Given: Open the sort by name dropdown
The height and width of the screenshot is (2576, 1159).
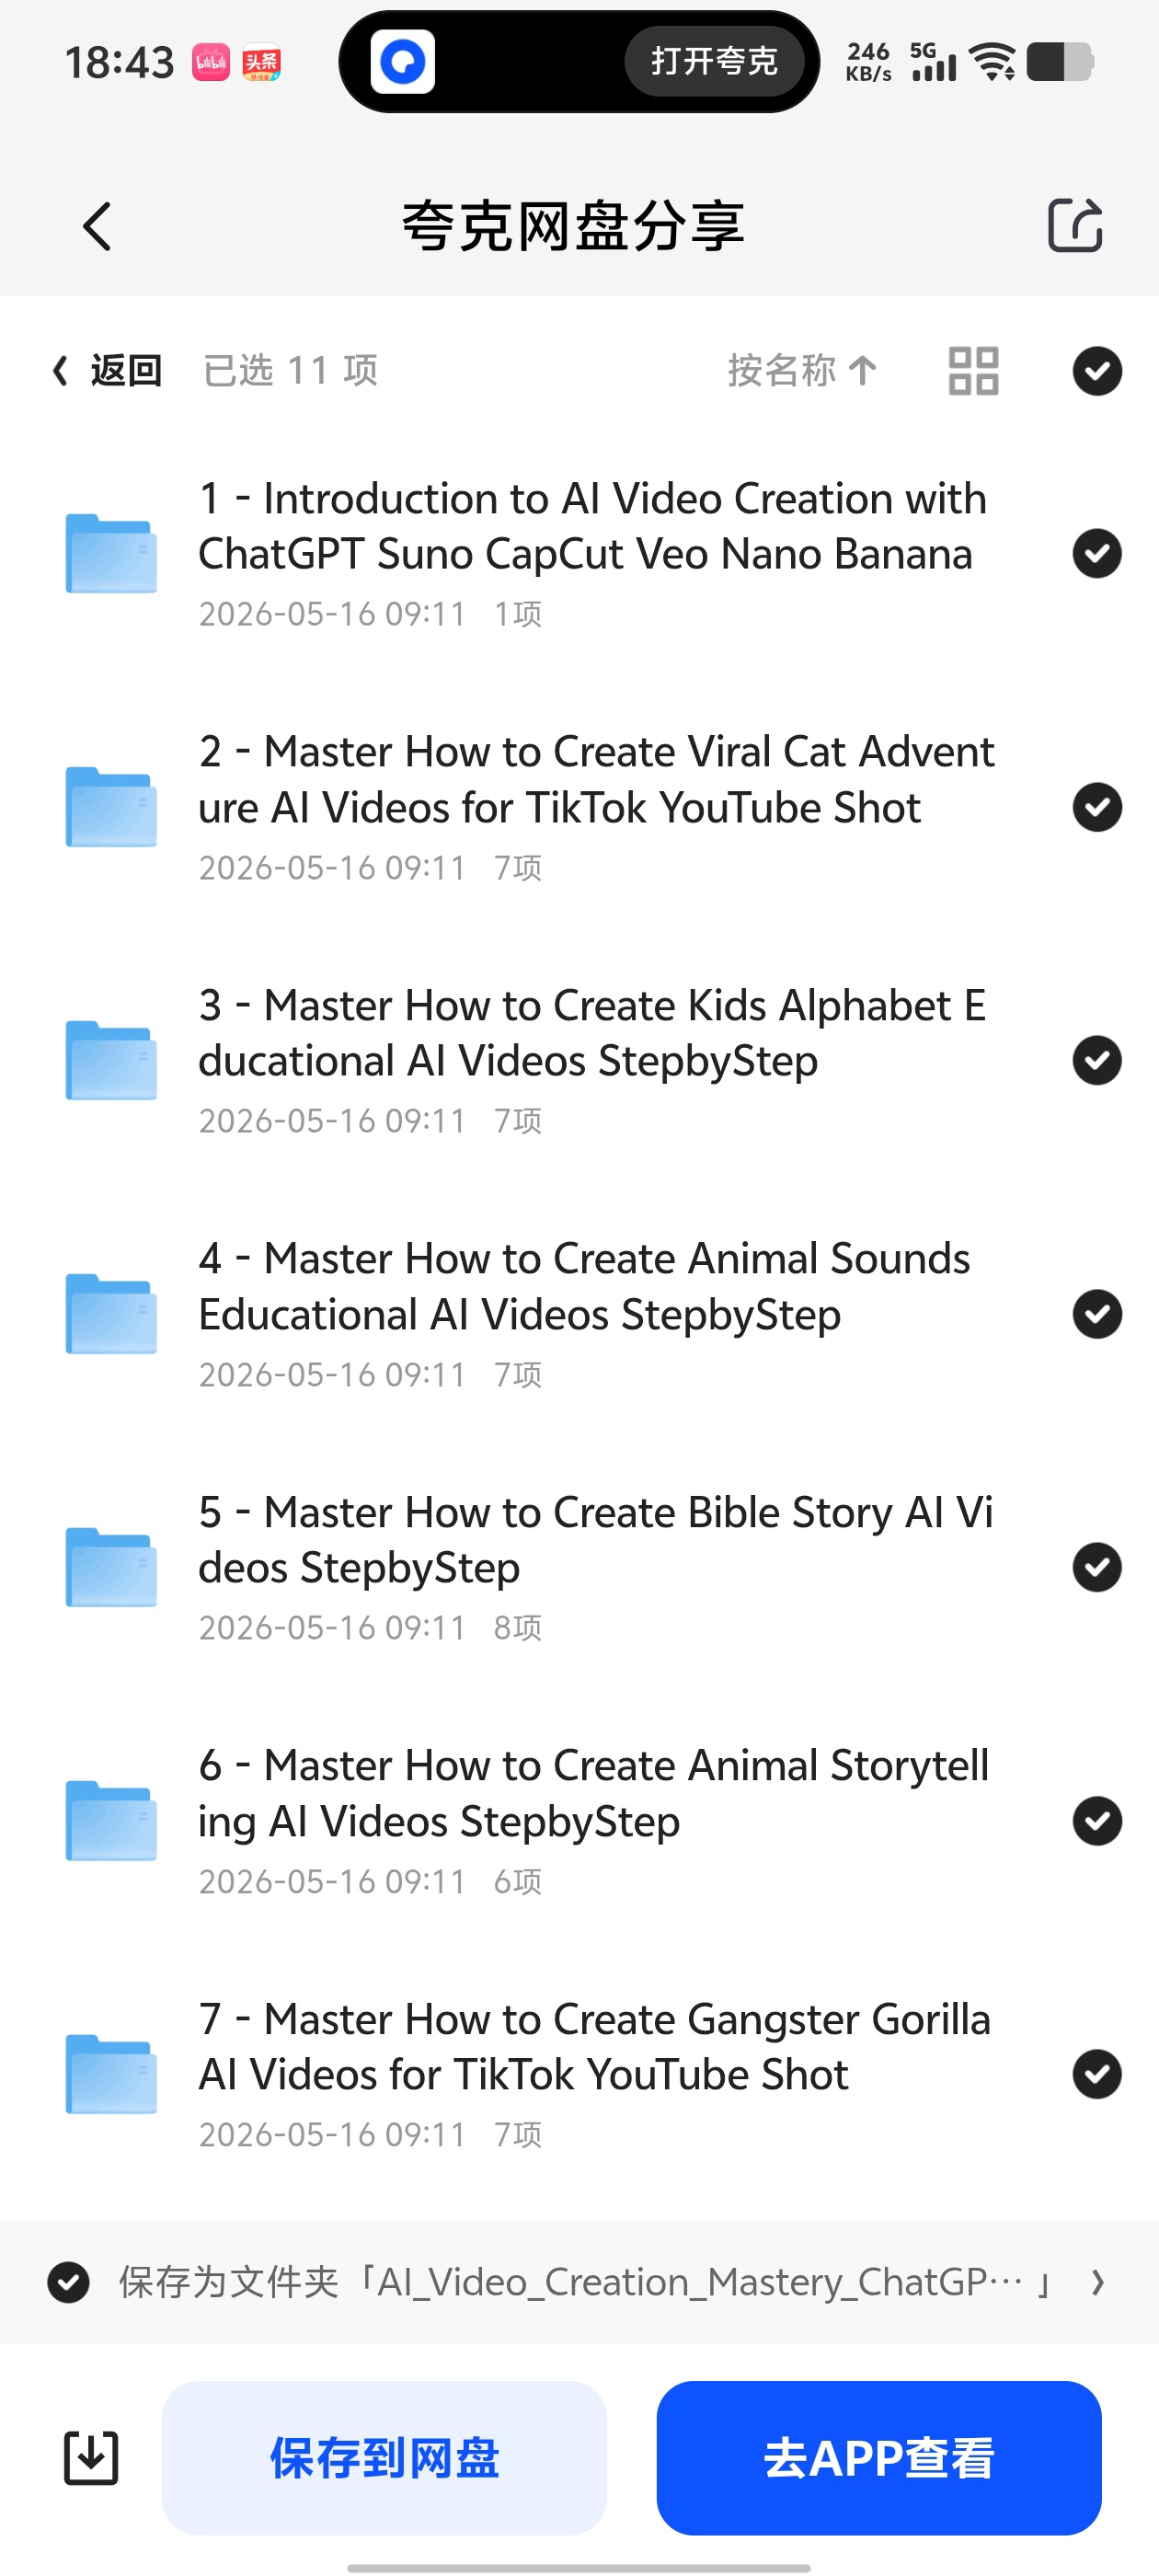Looking at the screenshot, I should coord(803,371).
